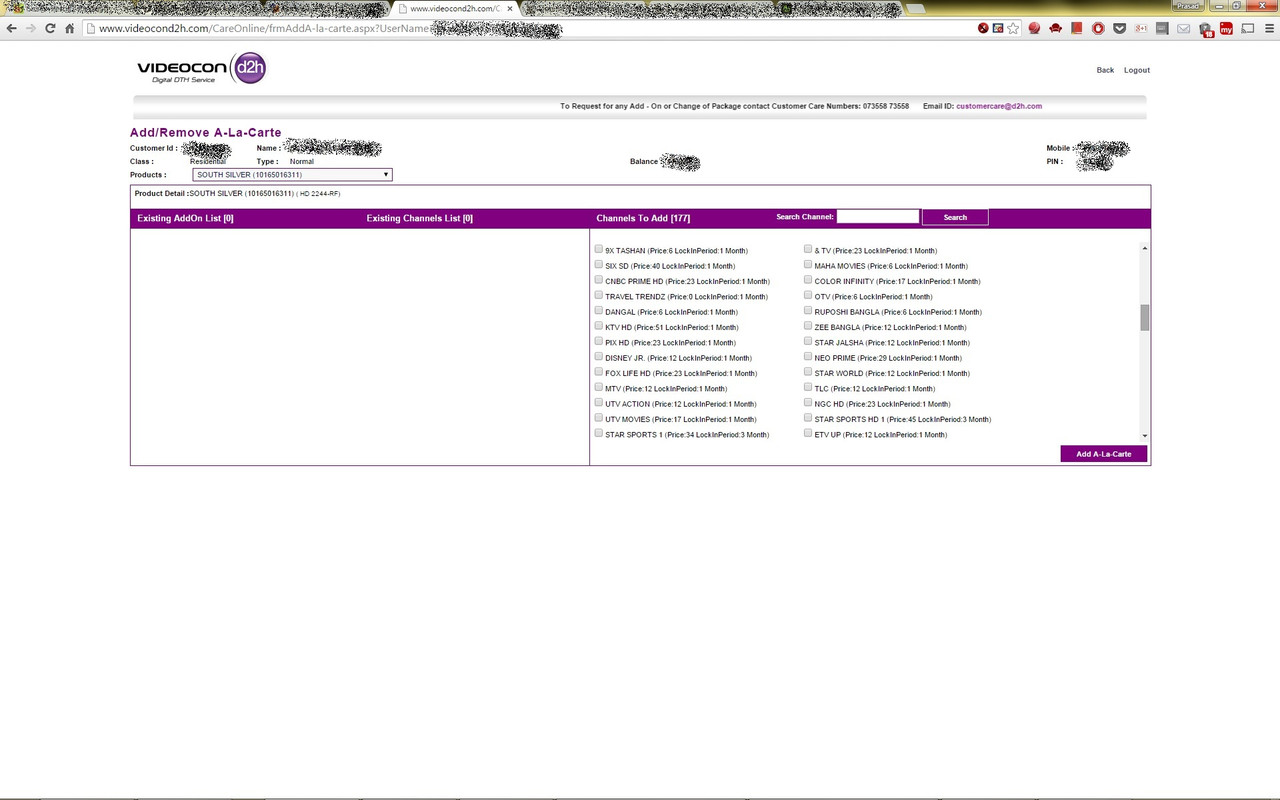The height and width of the screenshot is (800, 1280).
Task: Select the & TV channel checkbox
Action: tap(808, 249)
